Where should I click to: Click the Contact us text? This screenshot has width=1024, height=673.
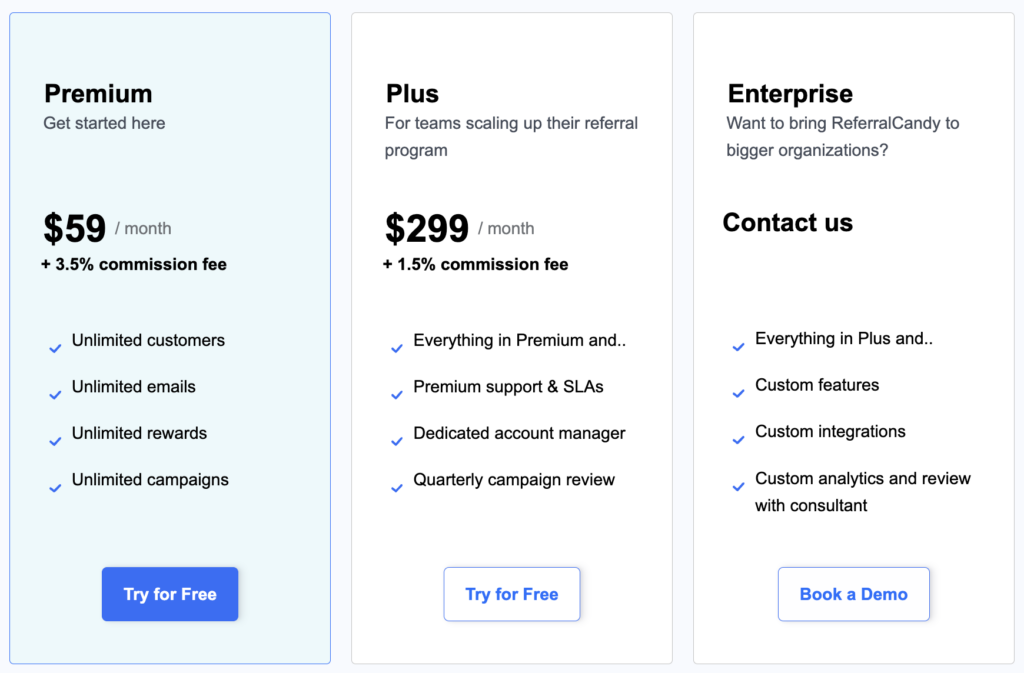[x=788, y=223]
